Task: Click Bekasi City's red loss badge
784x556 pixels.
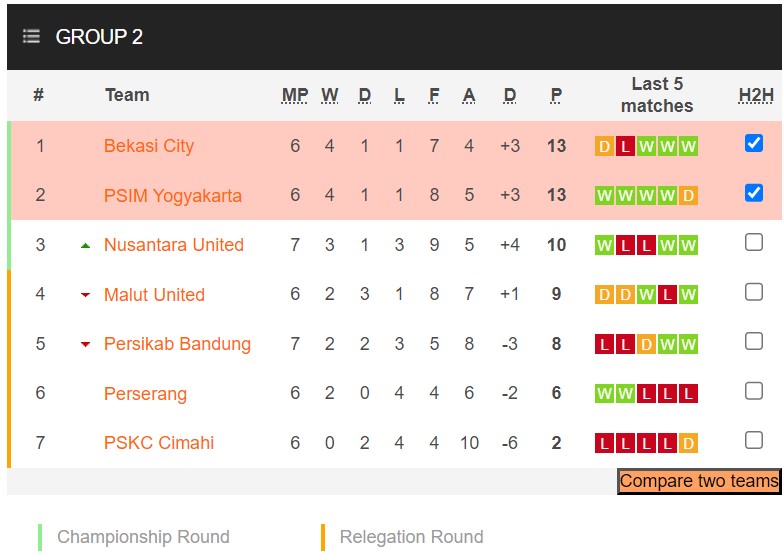Action: coord(625,147)
